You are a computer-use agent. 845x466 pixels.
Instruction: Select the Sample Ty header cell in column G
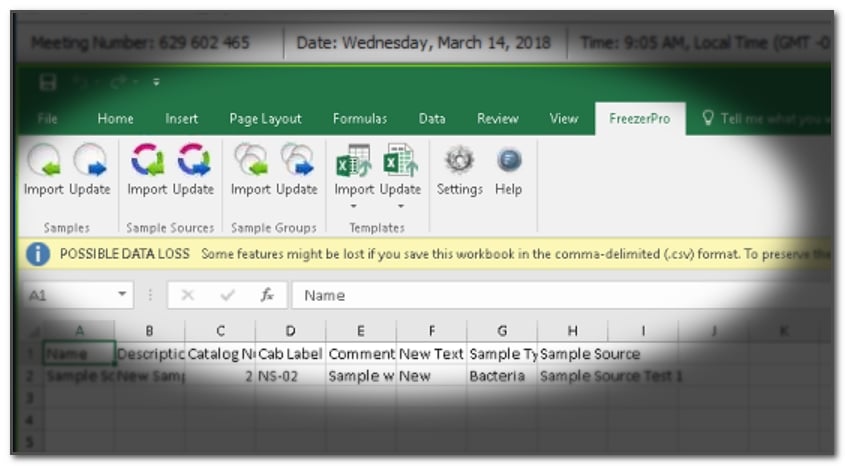502,353
